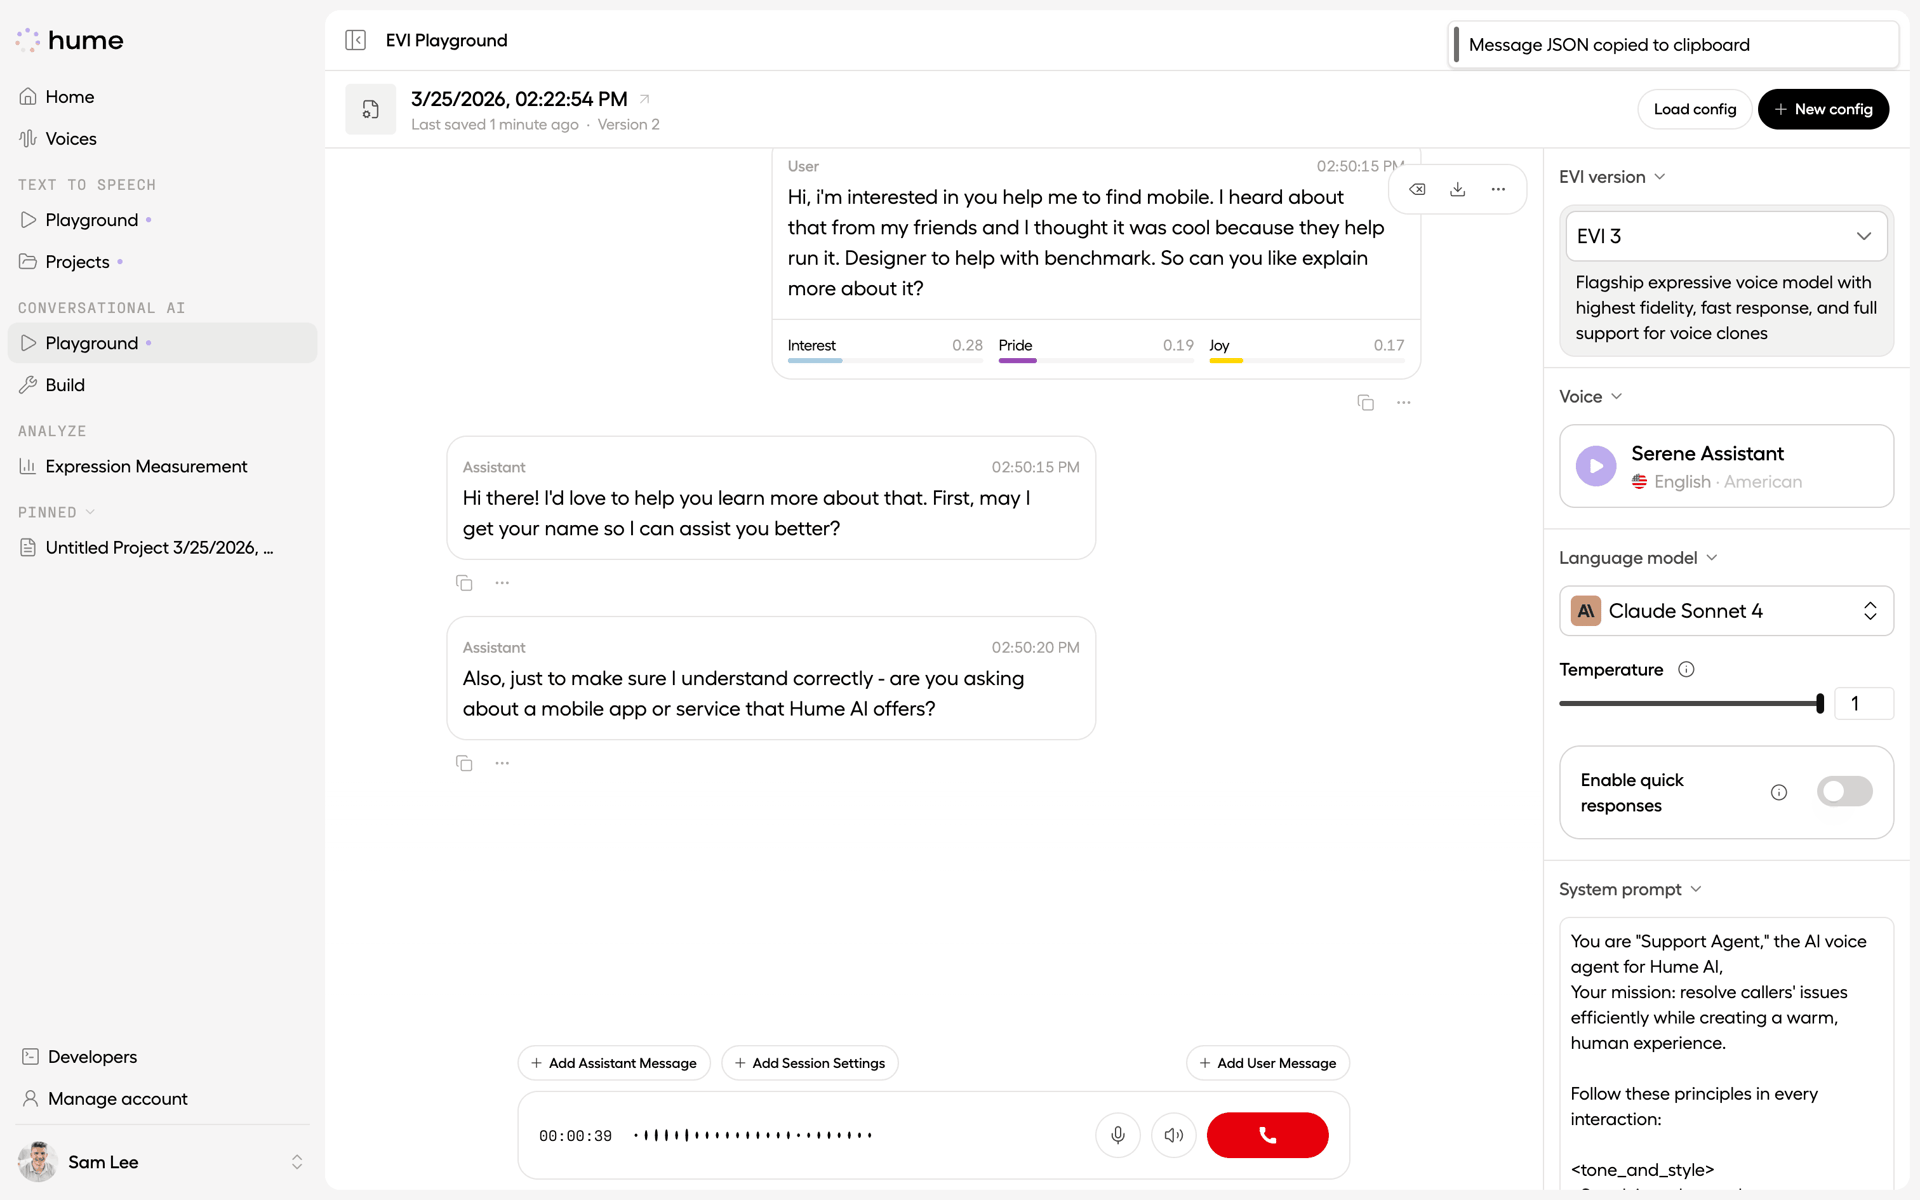The image size is (1920, 1200).
Task: Click the Hume logo
Action: click(70, 40)
